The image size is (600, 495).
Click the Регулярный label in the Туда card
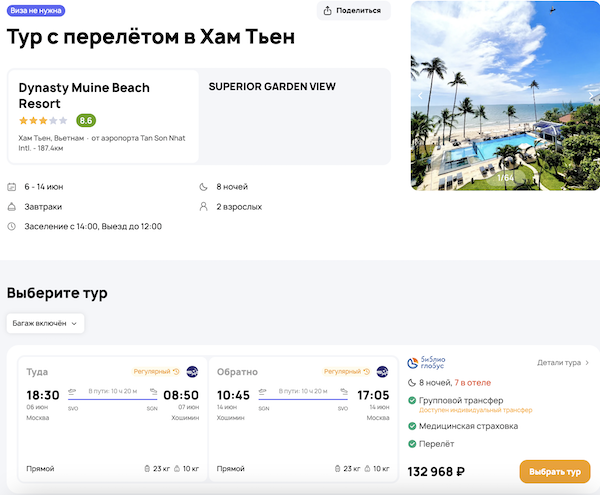pos(152,372)
